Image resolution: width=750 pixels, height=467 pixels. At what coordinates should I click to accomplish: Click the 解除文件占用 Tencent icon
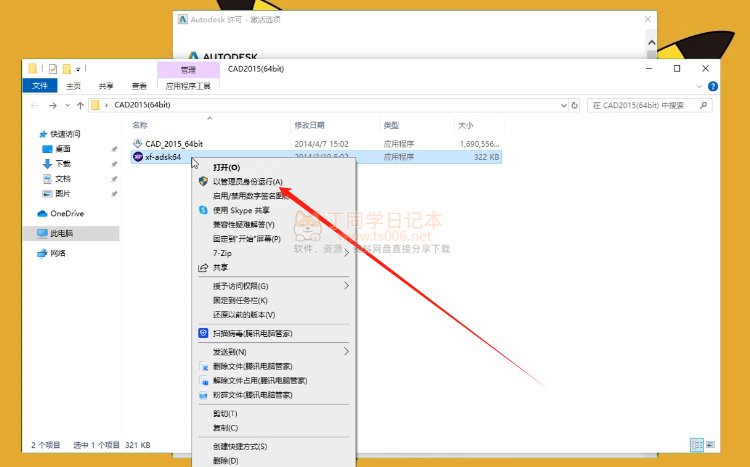pos(203,381)
